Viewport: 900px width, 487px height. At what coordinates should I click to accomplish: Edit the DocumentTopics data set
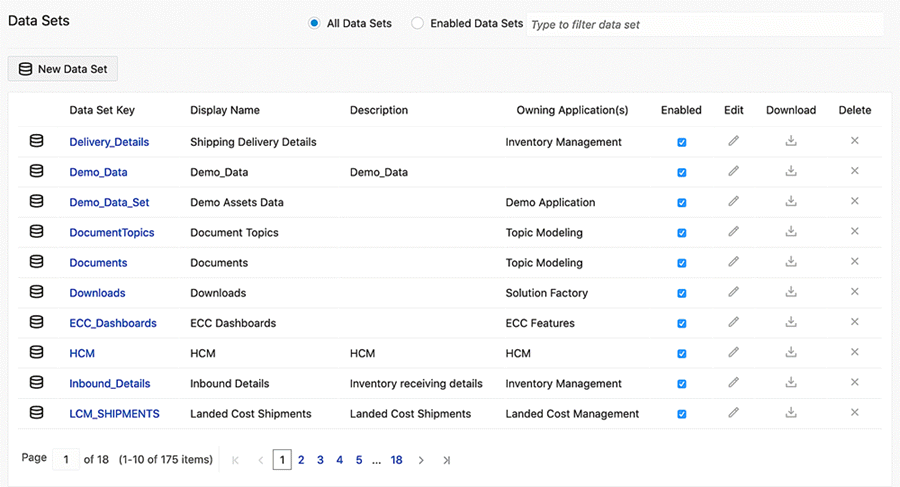pos(733,232)
